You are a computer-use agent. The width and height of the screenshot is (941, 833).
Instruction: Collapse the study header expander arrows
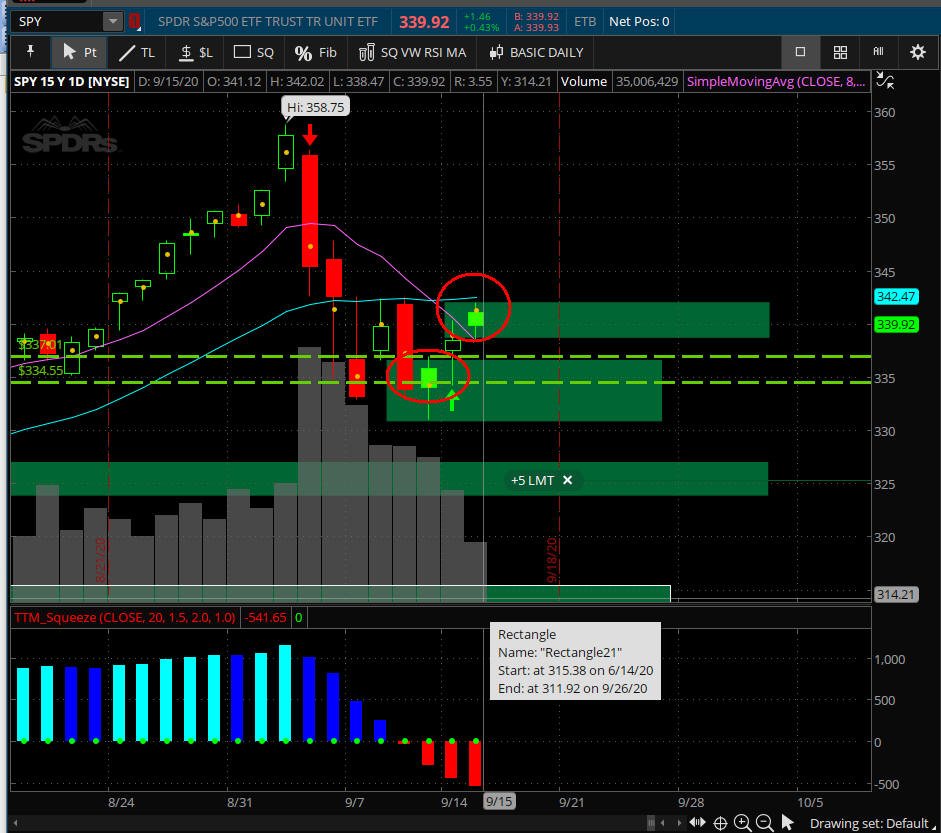[x=884, y=81]
